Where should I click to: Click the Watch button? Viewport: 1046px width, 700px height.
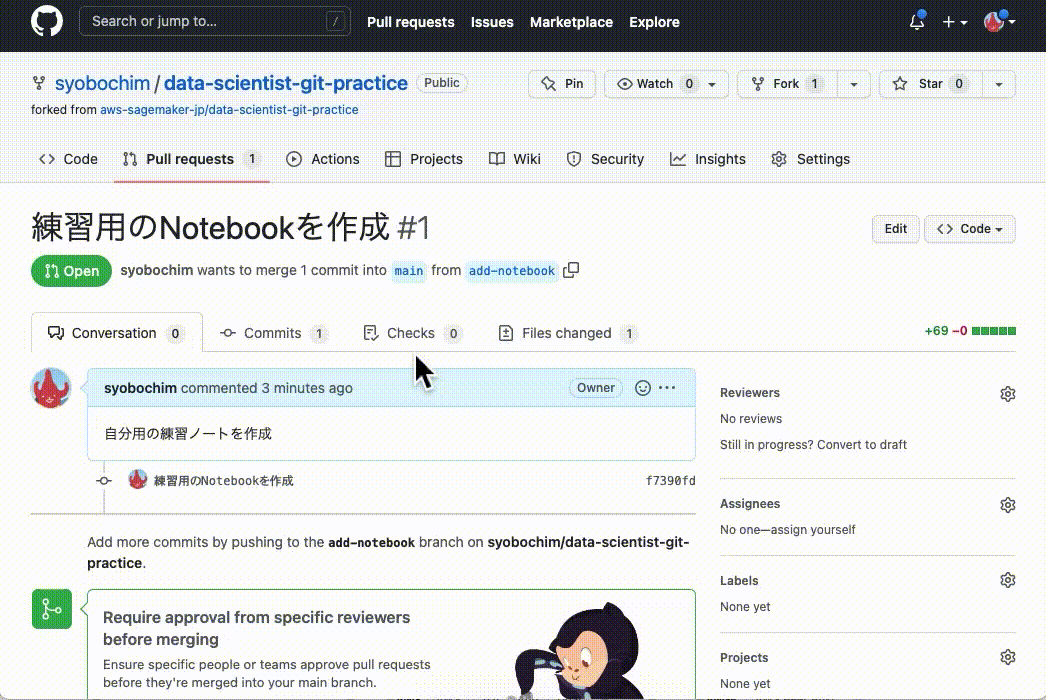pyautogui.click(x=654, y=84)
